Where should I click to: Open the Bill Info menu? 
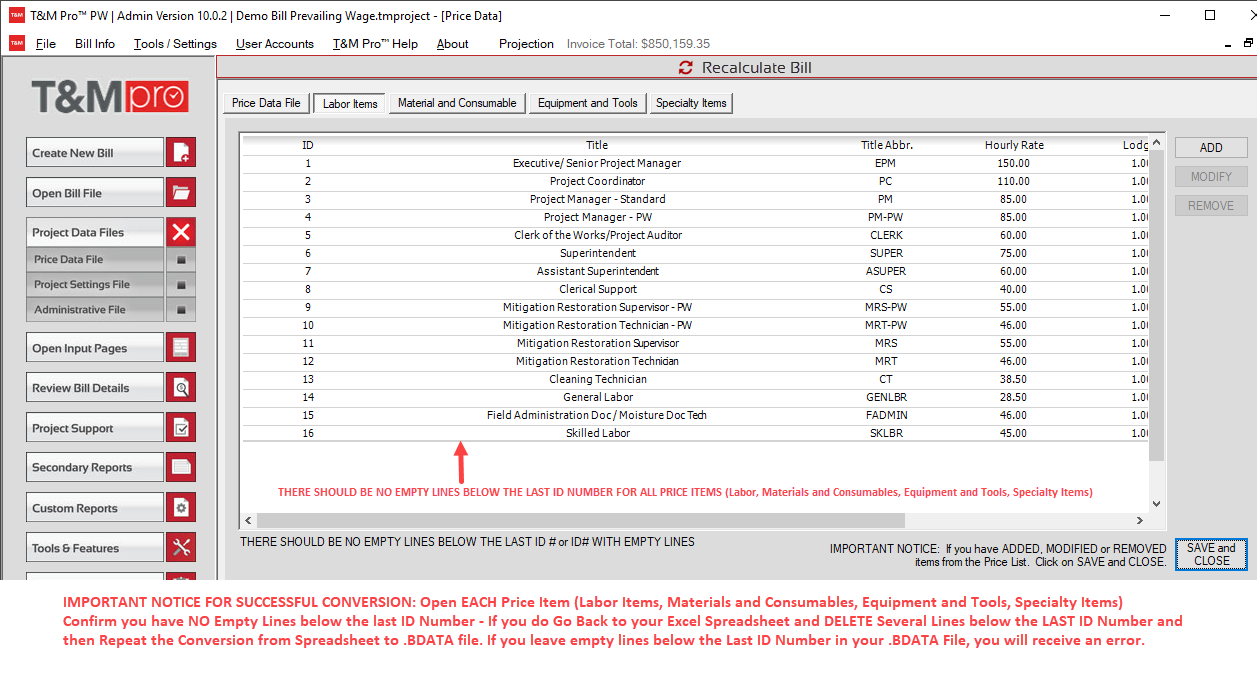tap(95, 44)
